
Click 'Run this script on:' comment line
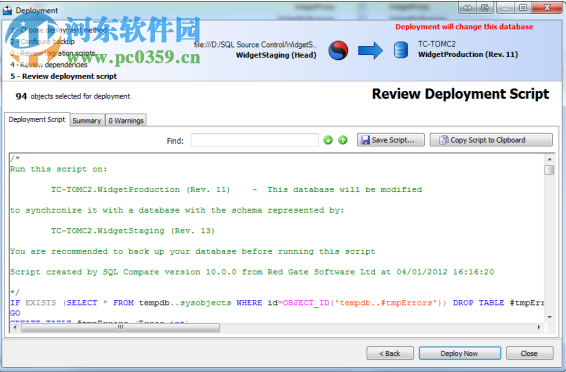pyautogui.click(x=58, y=169)
